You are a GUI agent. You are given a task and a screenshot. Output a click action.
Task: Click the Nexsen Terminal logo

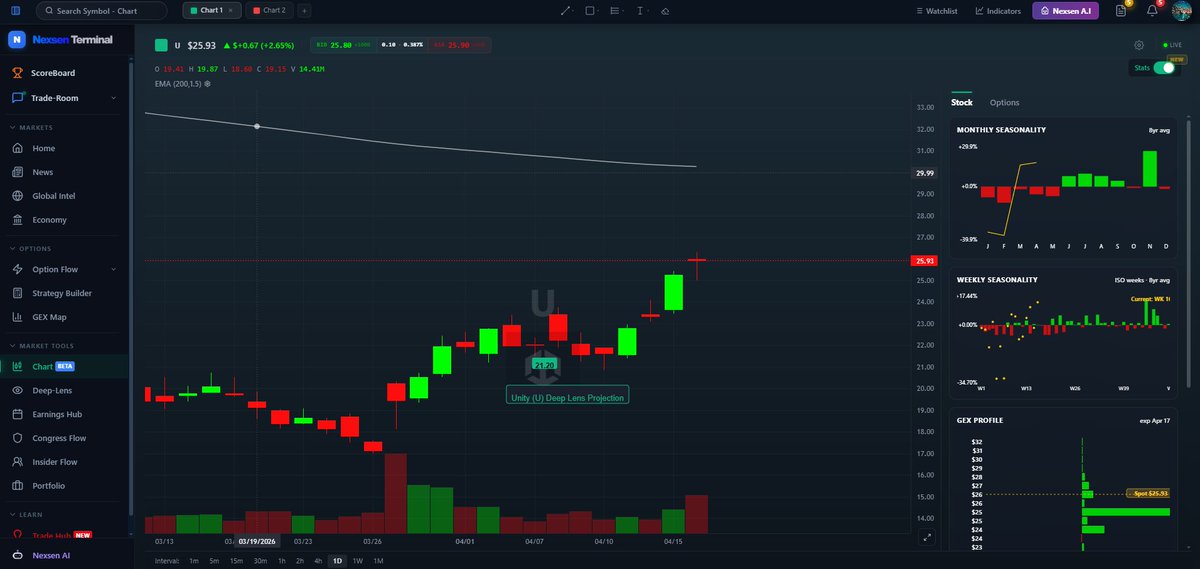coord(61,40)
